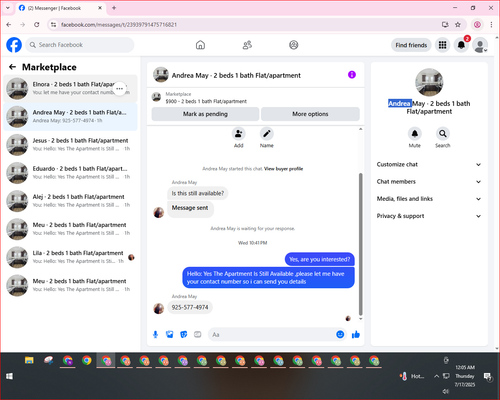Open Jesus conversation
Viewport: 500px width, 400px height.
coord(70,145)
